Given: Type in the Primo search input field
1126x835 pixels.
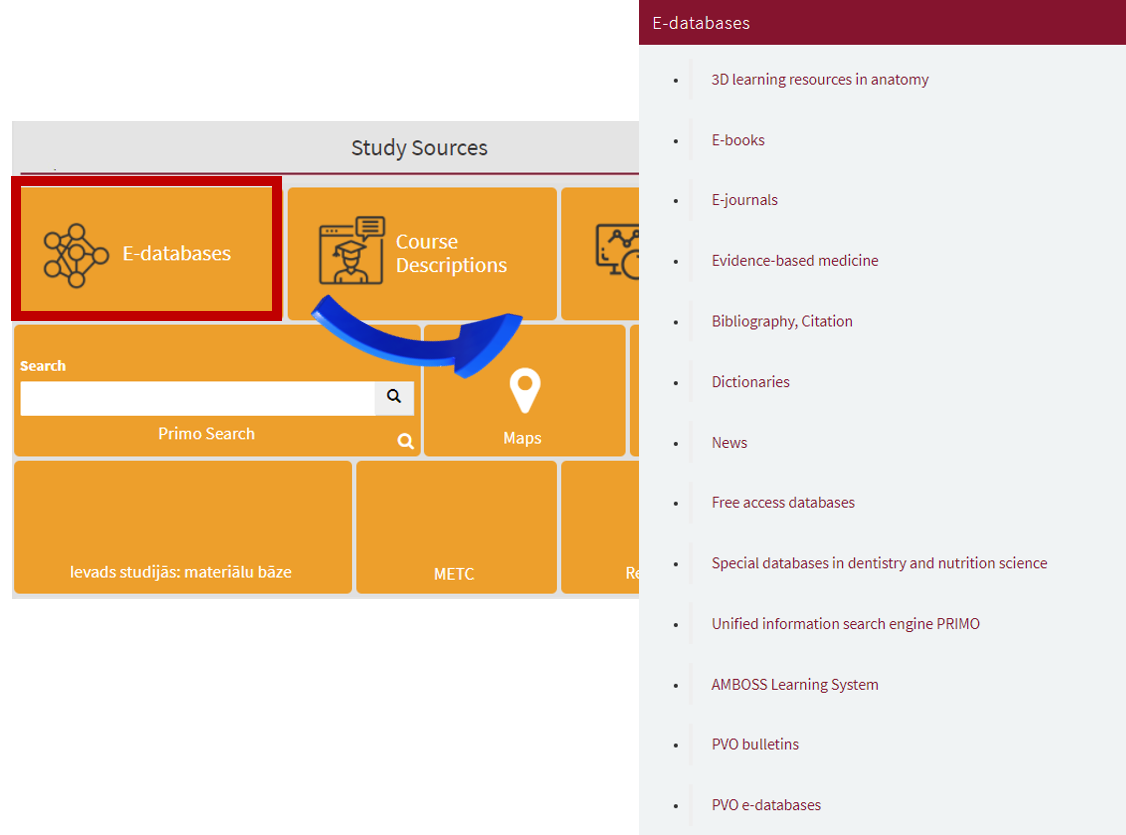Looking at the screenshot, I should [197, 398].
